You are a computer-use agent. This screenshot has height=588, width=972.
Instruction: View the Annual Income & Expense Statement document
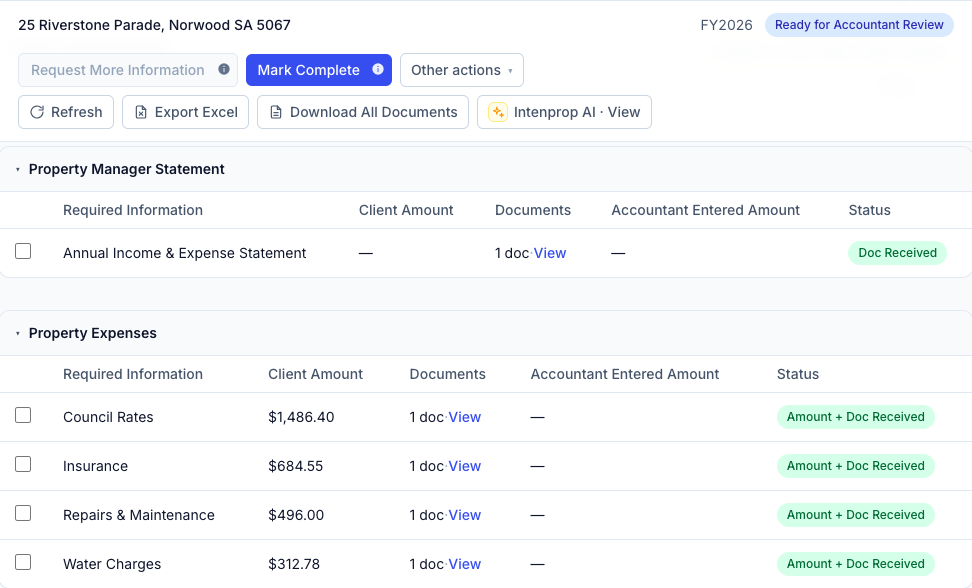click(550, 253)
